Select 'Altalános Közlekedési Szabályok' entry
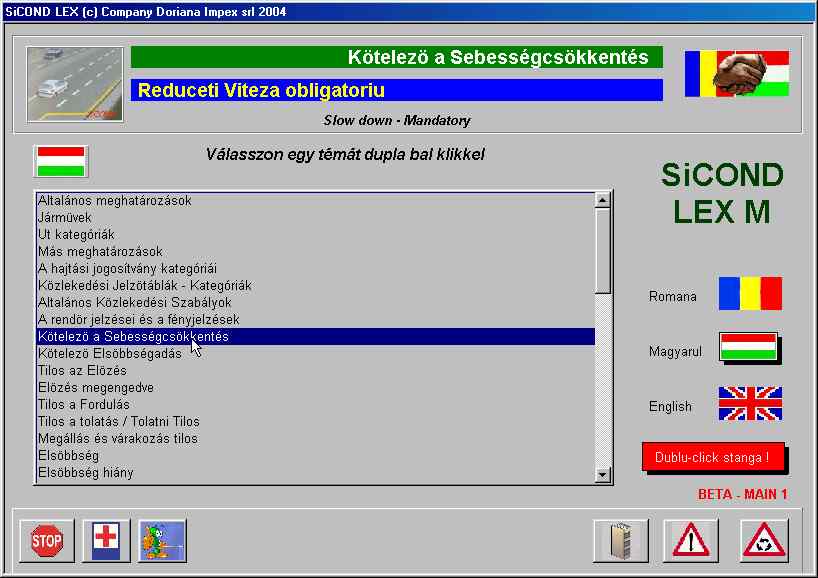This screenshot has width=818, height=578. [x=316, y=303]
